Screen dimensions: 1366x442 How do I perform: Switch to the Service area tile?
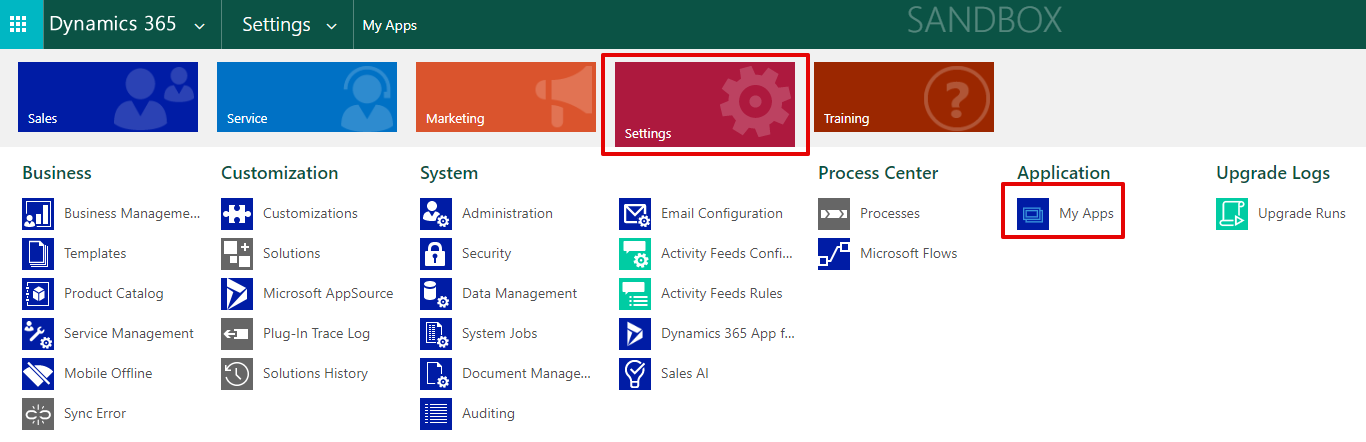click(x=307, y=97)
